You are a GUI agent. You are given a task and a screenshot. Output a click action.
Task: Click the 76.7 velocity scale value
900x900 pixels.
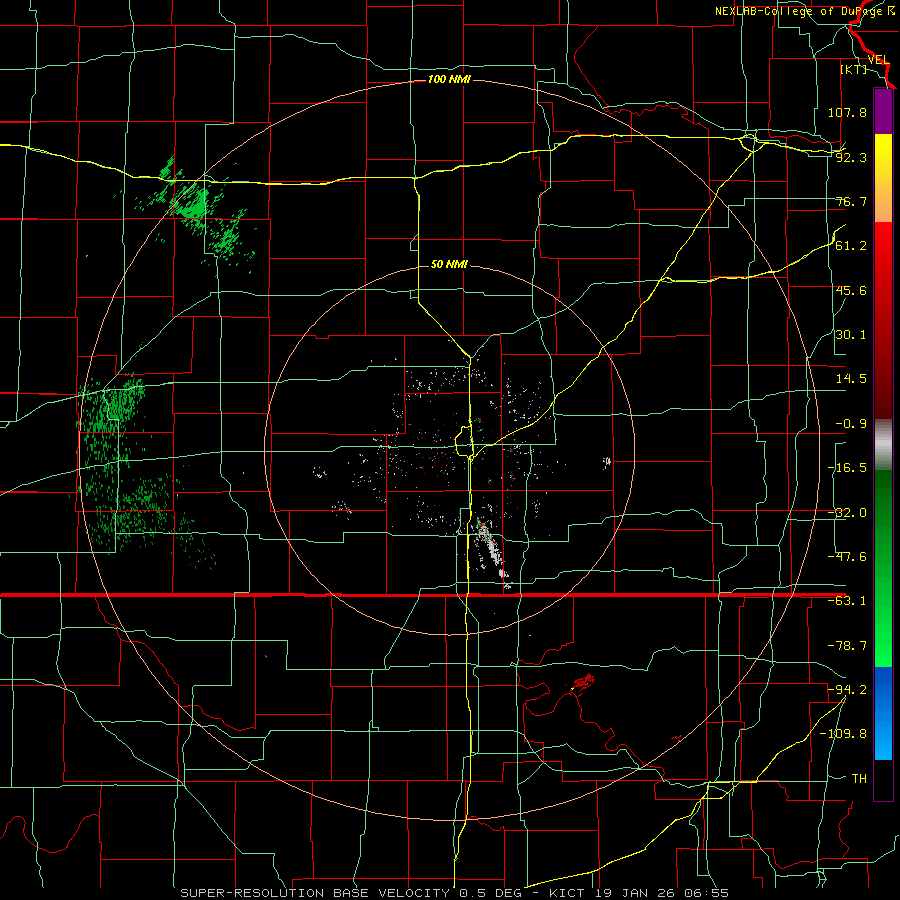851,201
